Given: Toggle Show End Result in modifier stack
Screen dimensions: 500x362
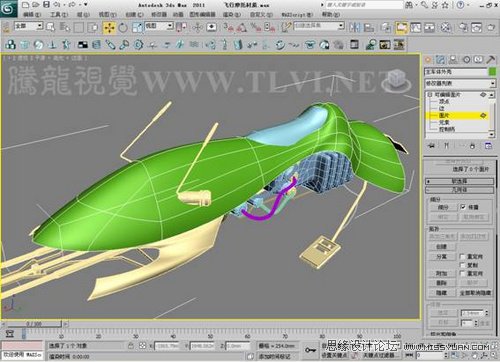Looking at the screenshot, I should click(x=447, y=146).
